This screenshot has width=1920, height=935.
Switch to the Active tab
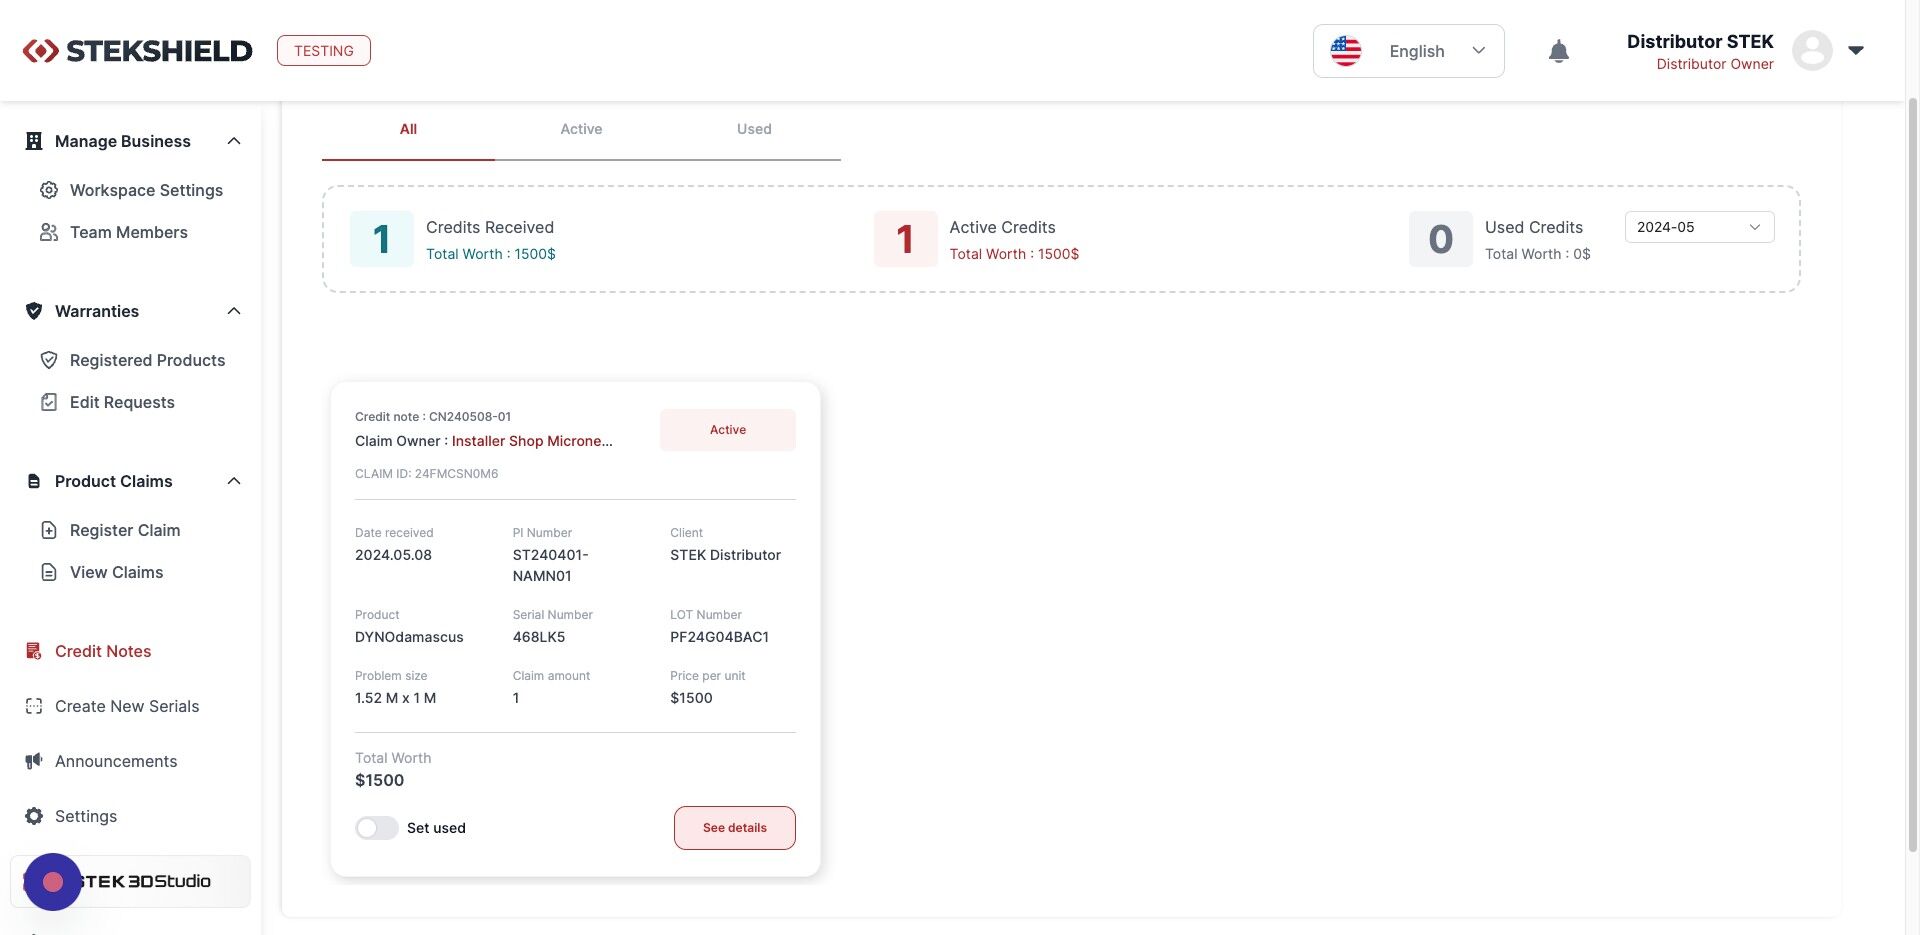click(x=581, y=130)
